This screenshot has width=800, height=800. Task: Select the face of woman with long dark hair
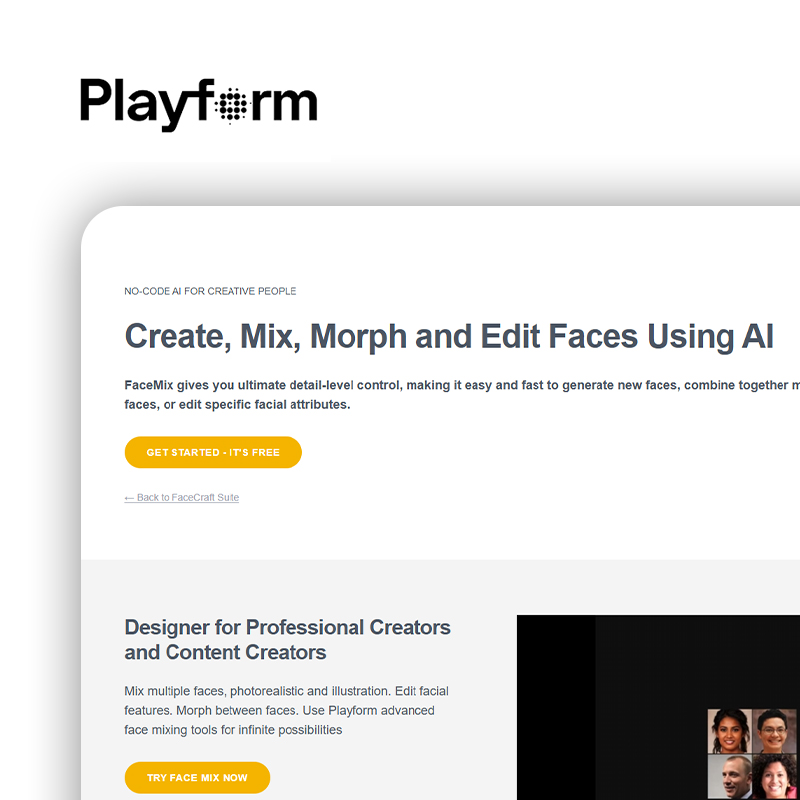(729, 731)
